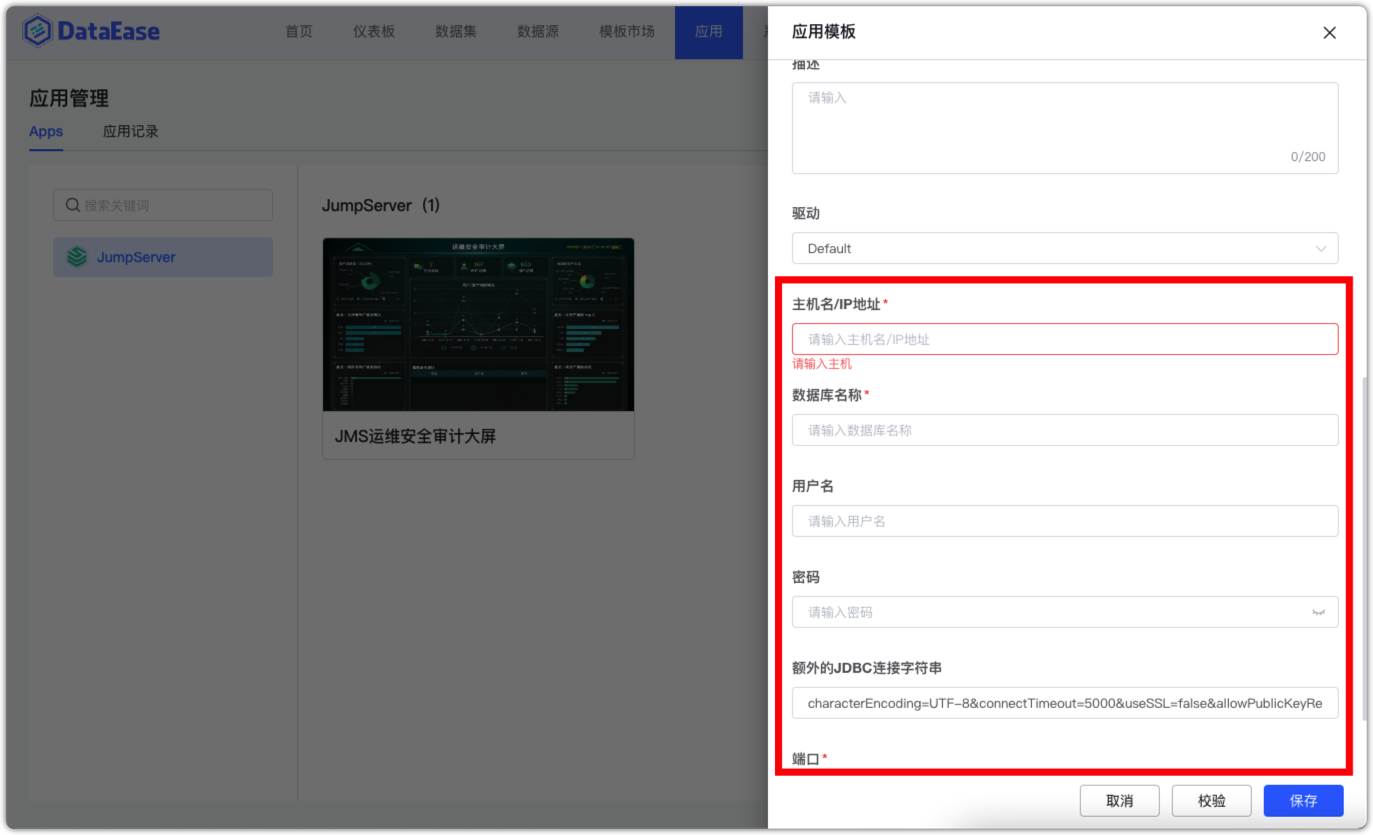1373x835 pixels.
Task: Toggle password visibility eye icon
Action: point(1318,612)
